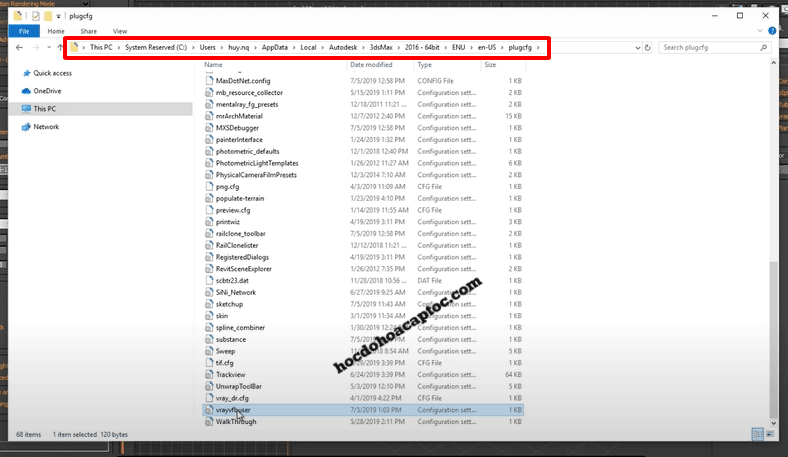Click the Up one level arrow
Viewport: 788px width, 457px height.
tap(59, 48)
